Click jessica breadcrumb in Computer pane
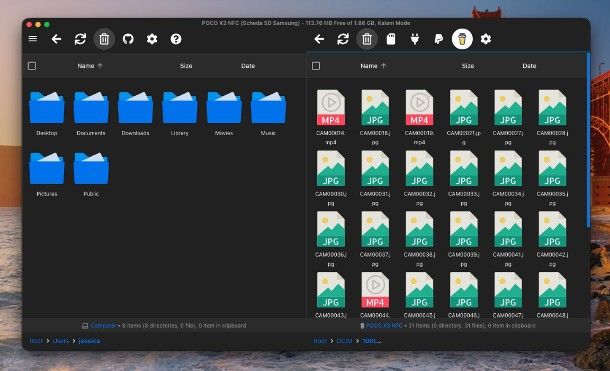The image size is (610, 371). coord(89,341)
